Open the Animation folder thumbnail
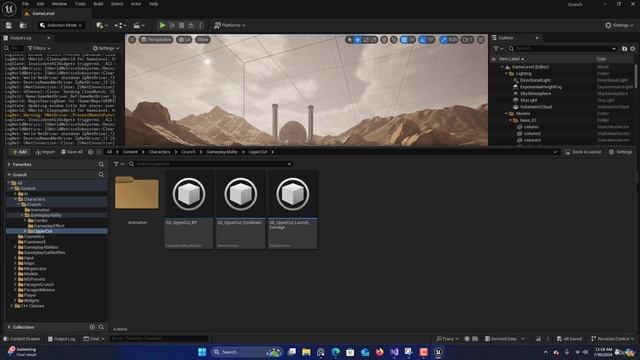Screen dimensions: 640x360 tap(137, 193)
